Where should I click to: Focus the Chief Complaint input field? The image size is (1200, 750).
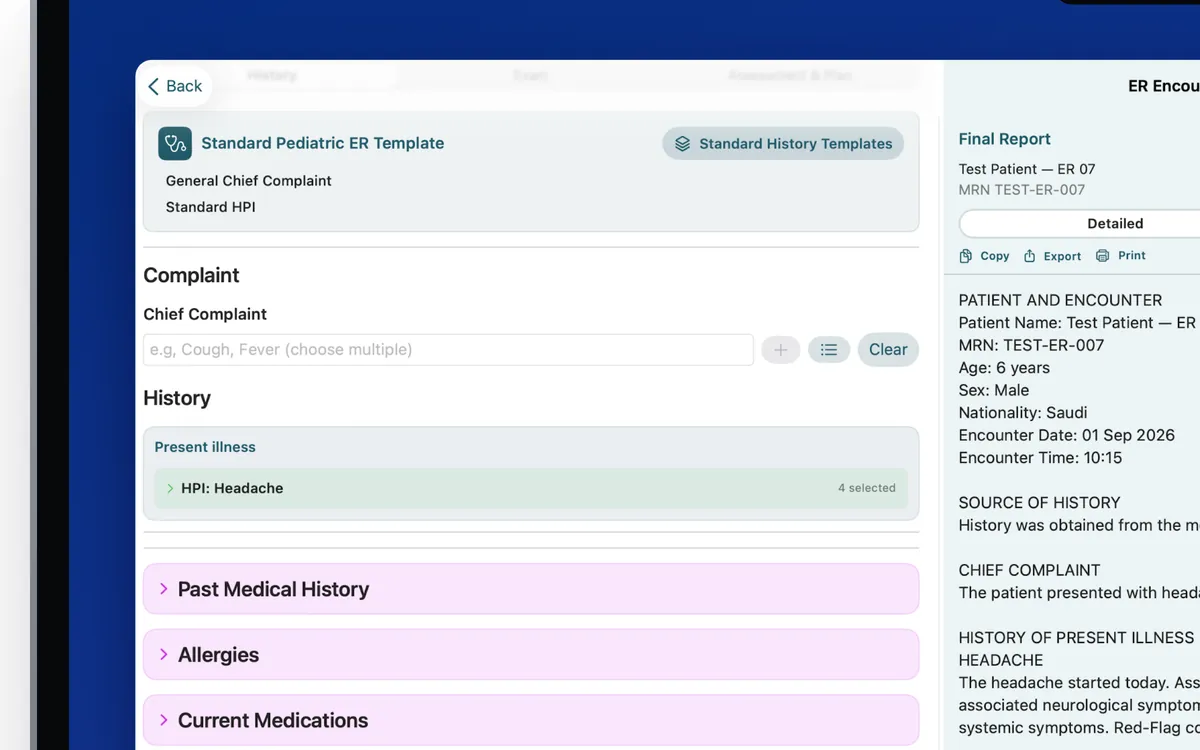(448, 350)
